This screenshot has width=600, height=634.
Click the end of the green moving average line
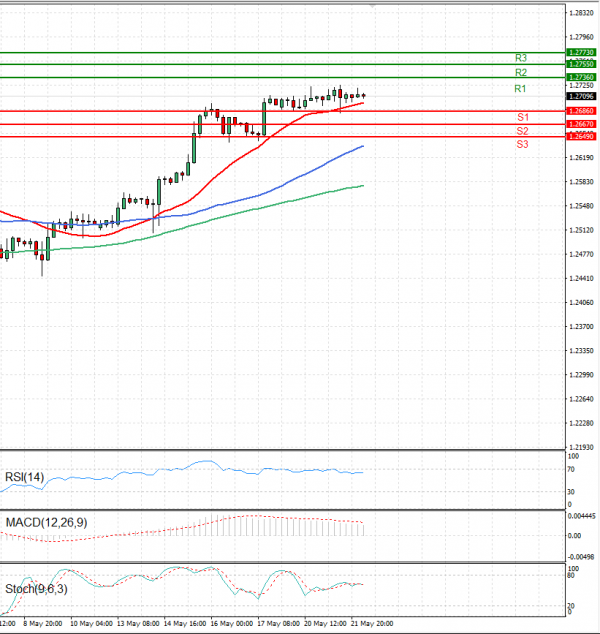[x=363, y=186]
